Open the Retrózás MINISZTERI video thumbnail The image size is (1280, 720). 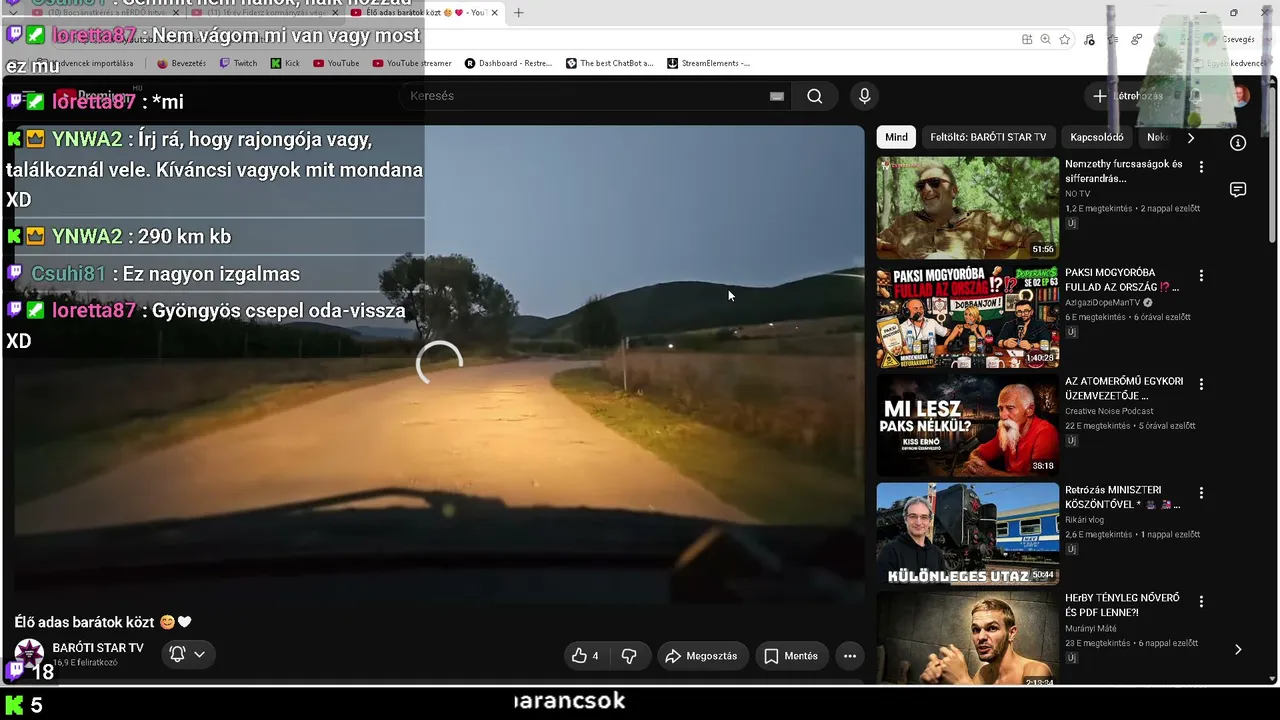968,534
